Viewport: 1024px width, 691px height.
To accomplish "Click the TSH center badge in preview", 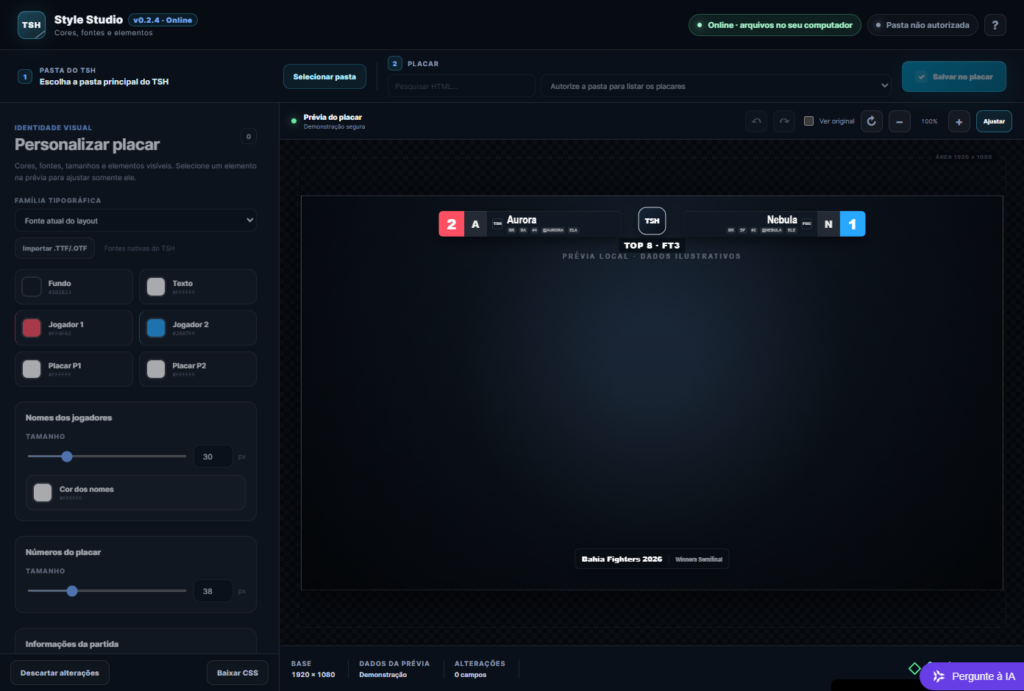I will click(652, 221).
